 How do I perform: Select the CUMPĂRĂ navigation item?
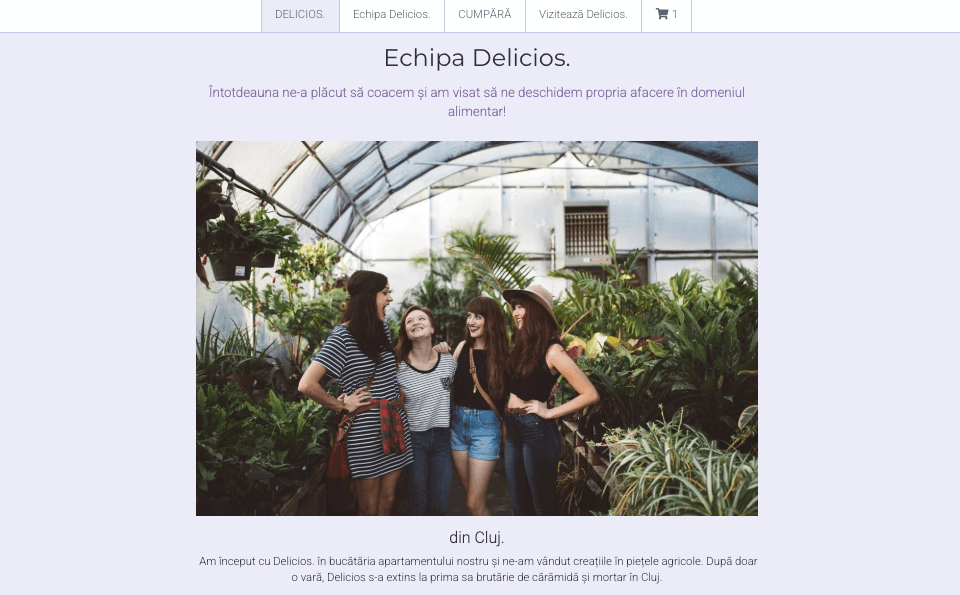tap(485, 15)
